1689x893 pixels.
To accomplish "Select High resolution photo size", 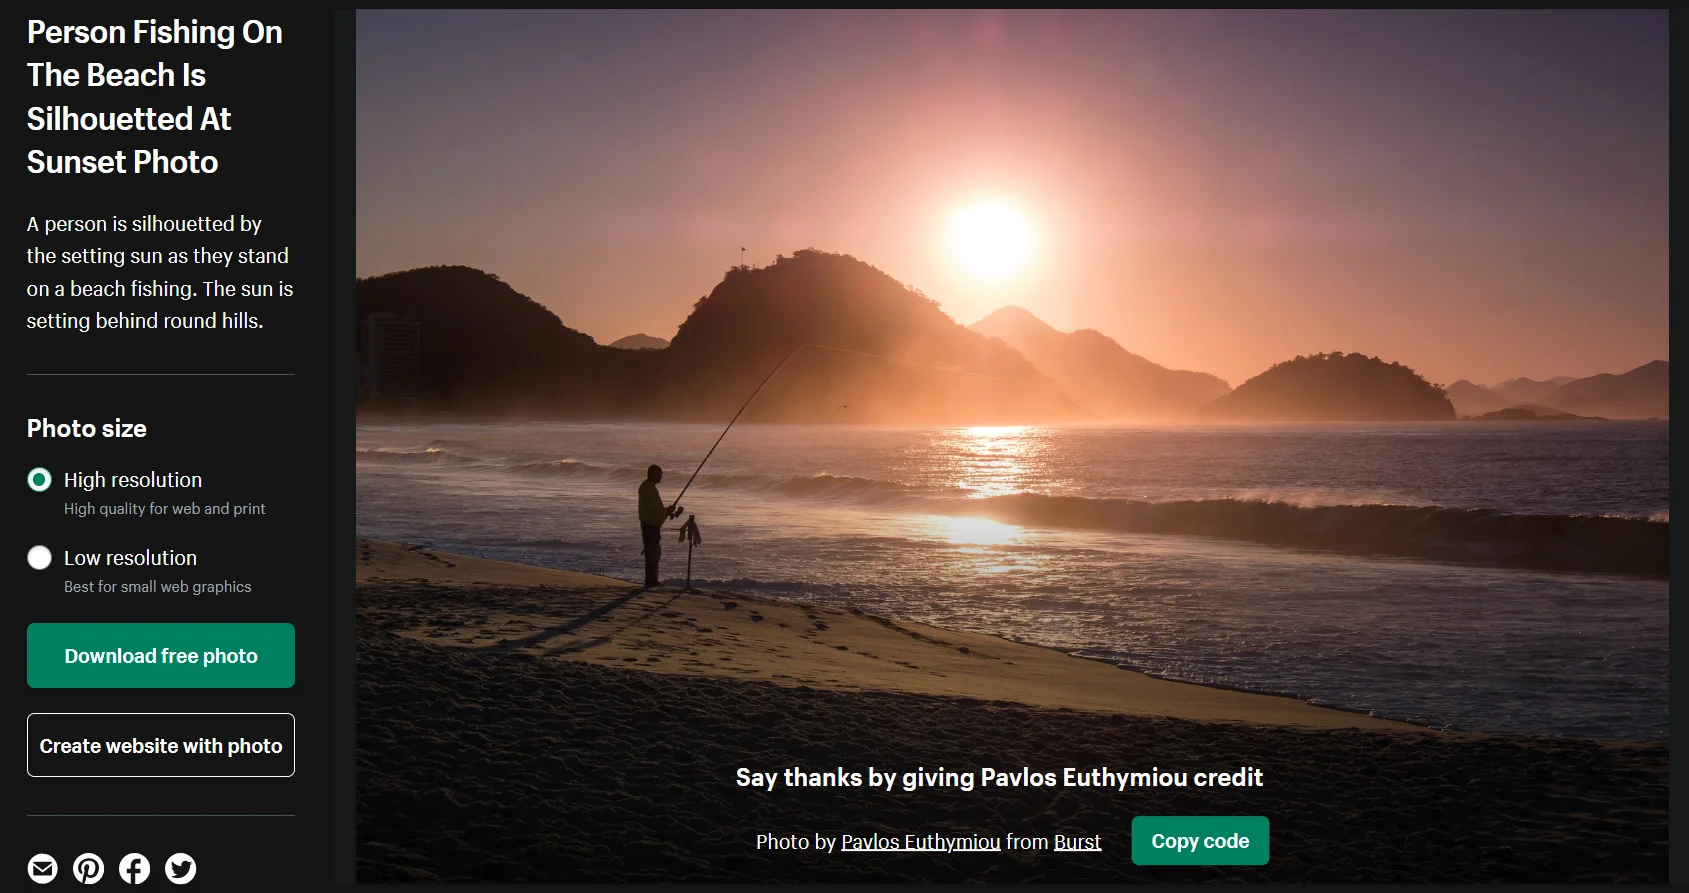I will [39, 480].
